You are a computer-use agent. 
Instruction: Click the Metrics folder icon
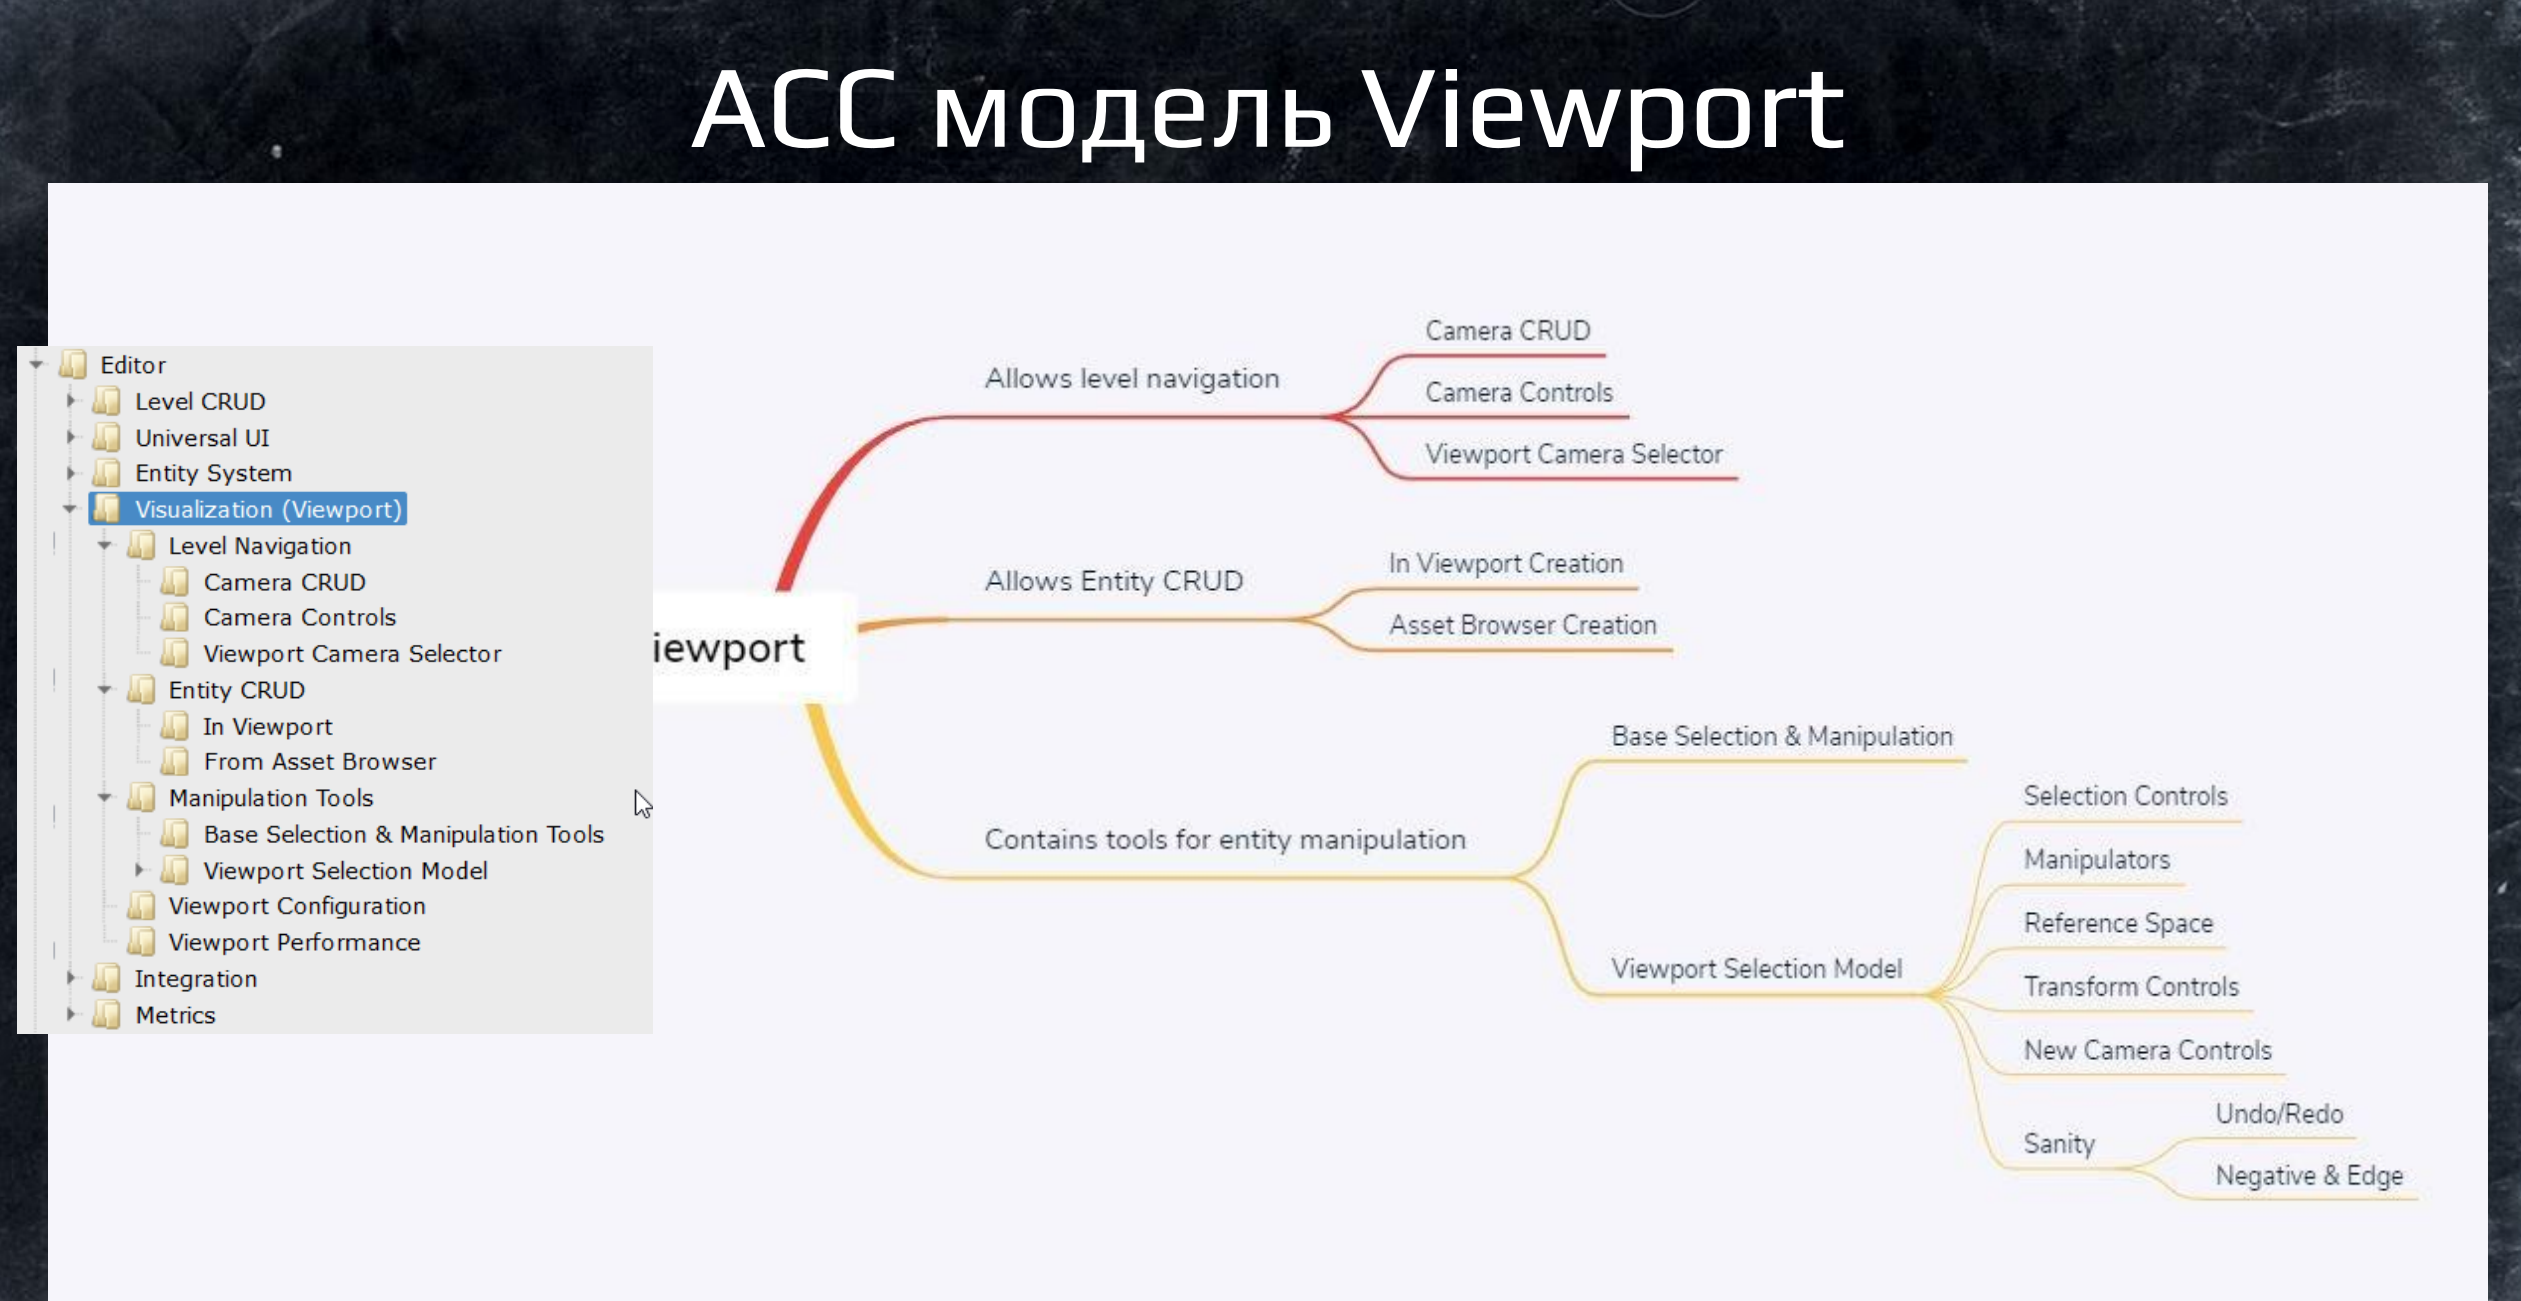click(111, 1014)
